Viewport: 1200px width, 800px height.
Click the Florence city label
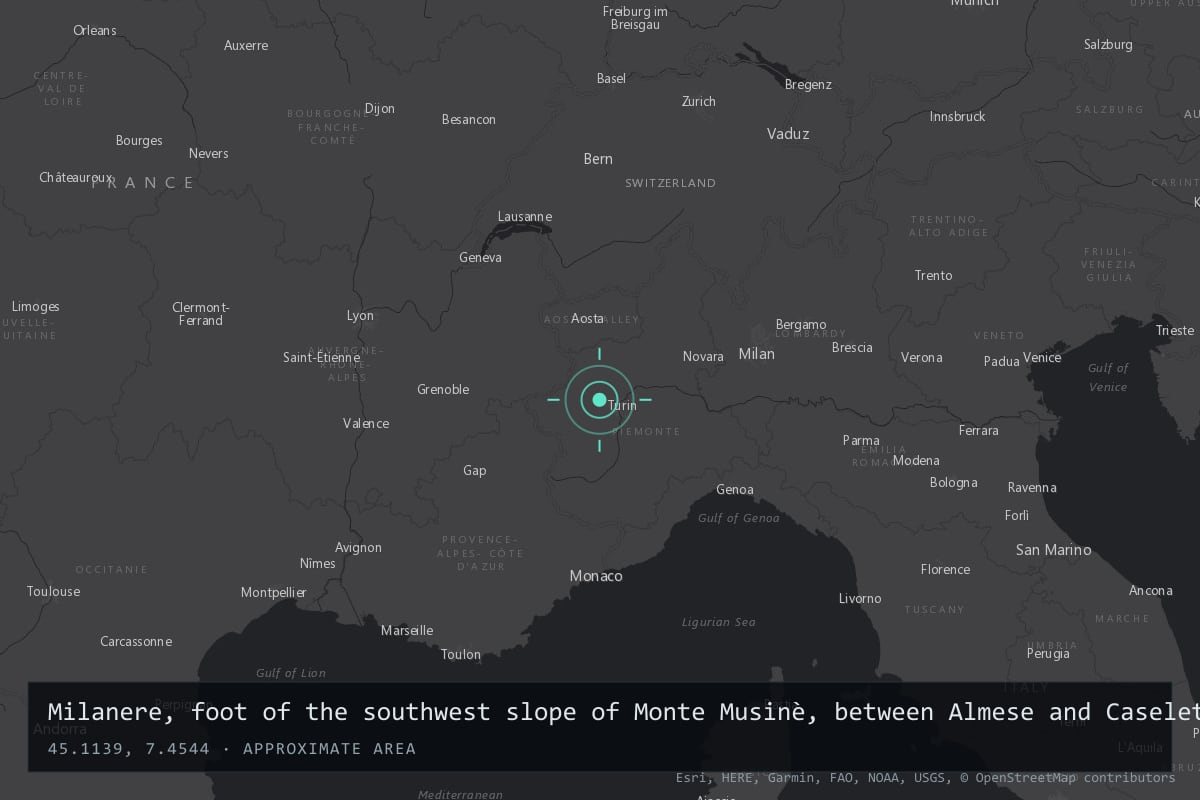coord(945,570)
